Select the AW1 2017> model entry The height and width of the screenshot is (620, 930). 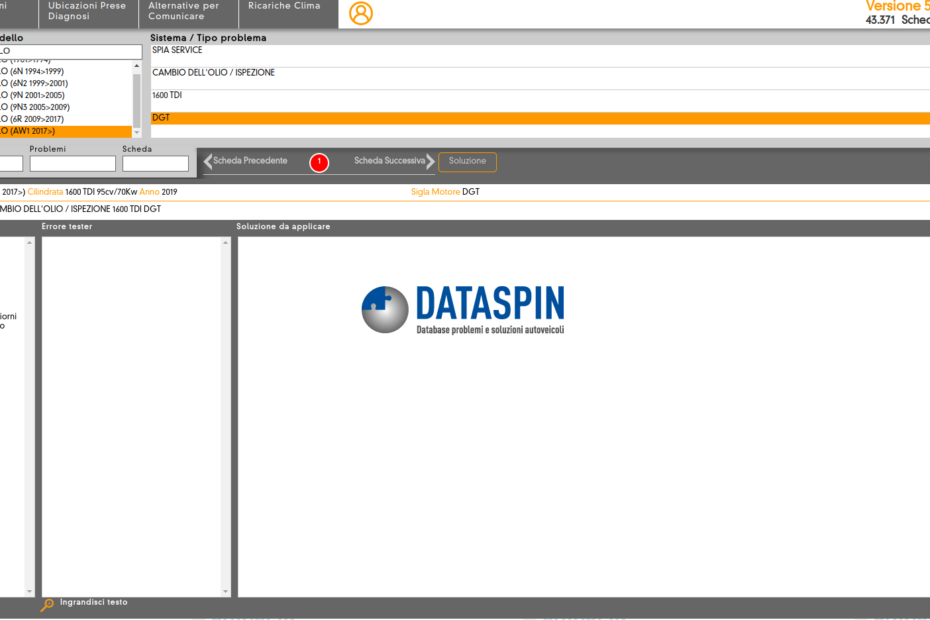point(65,131)
